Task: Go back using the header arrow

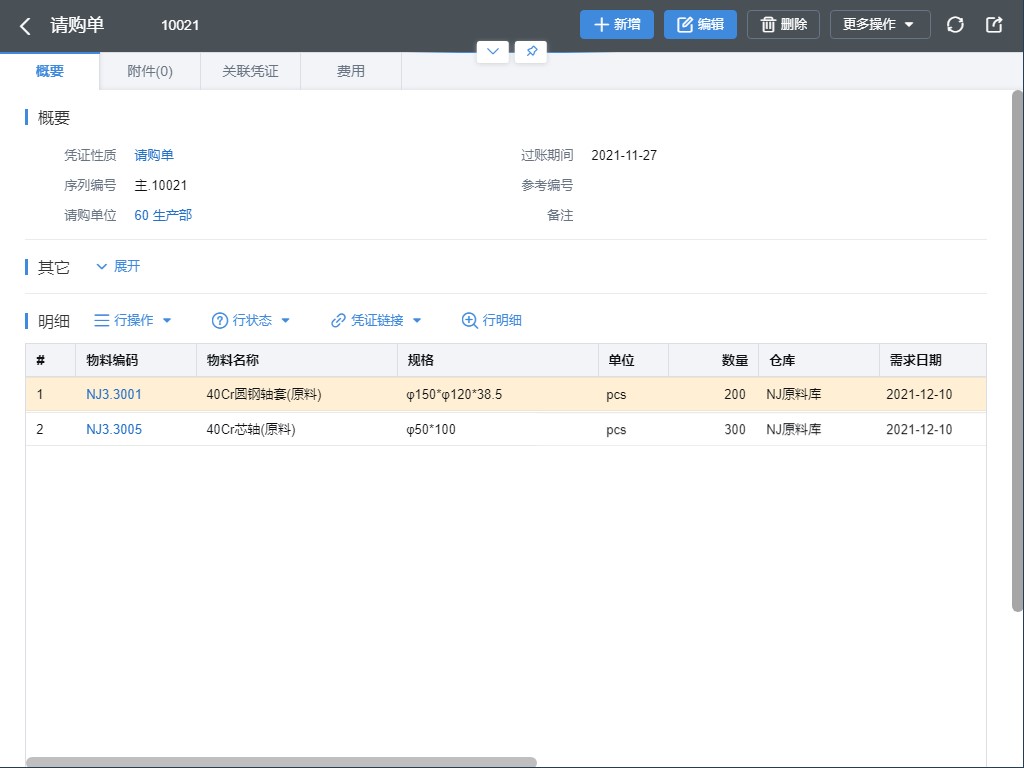Action: point(25,25)
